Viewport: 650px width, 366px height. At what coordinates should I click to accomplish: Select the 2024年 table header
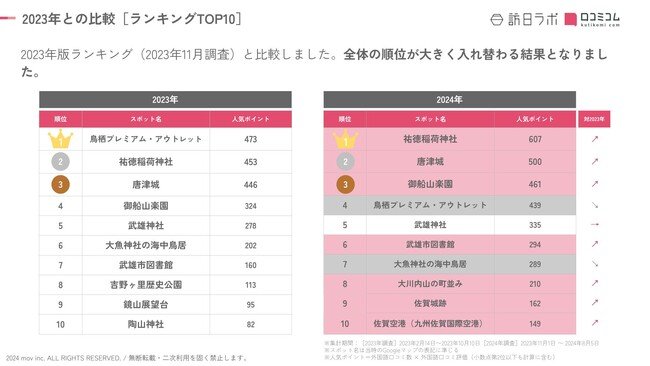click(450, 99)
